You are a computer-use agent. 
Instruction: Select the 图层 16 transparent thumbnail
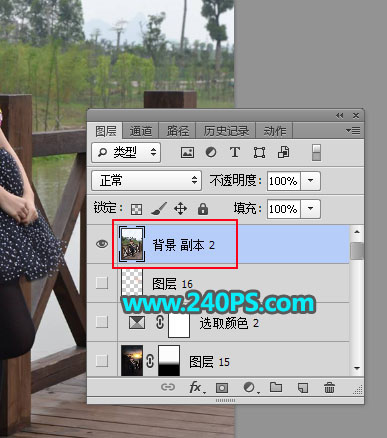(132, 283)
